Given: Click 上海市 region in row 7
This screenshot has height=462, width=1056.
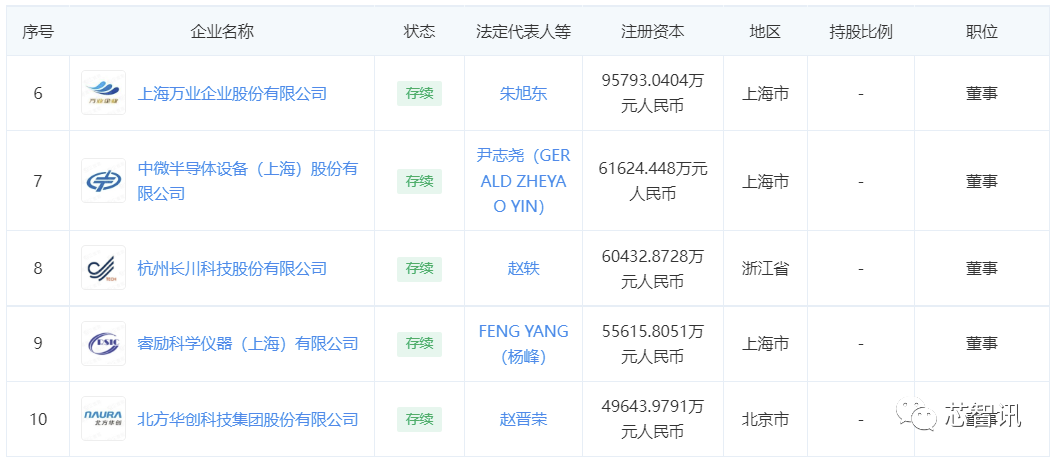Looking at the screenshot, I should pyautogui.click(x=765, y=181).
